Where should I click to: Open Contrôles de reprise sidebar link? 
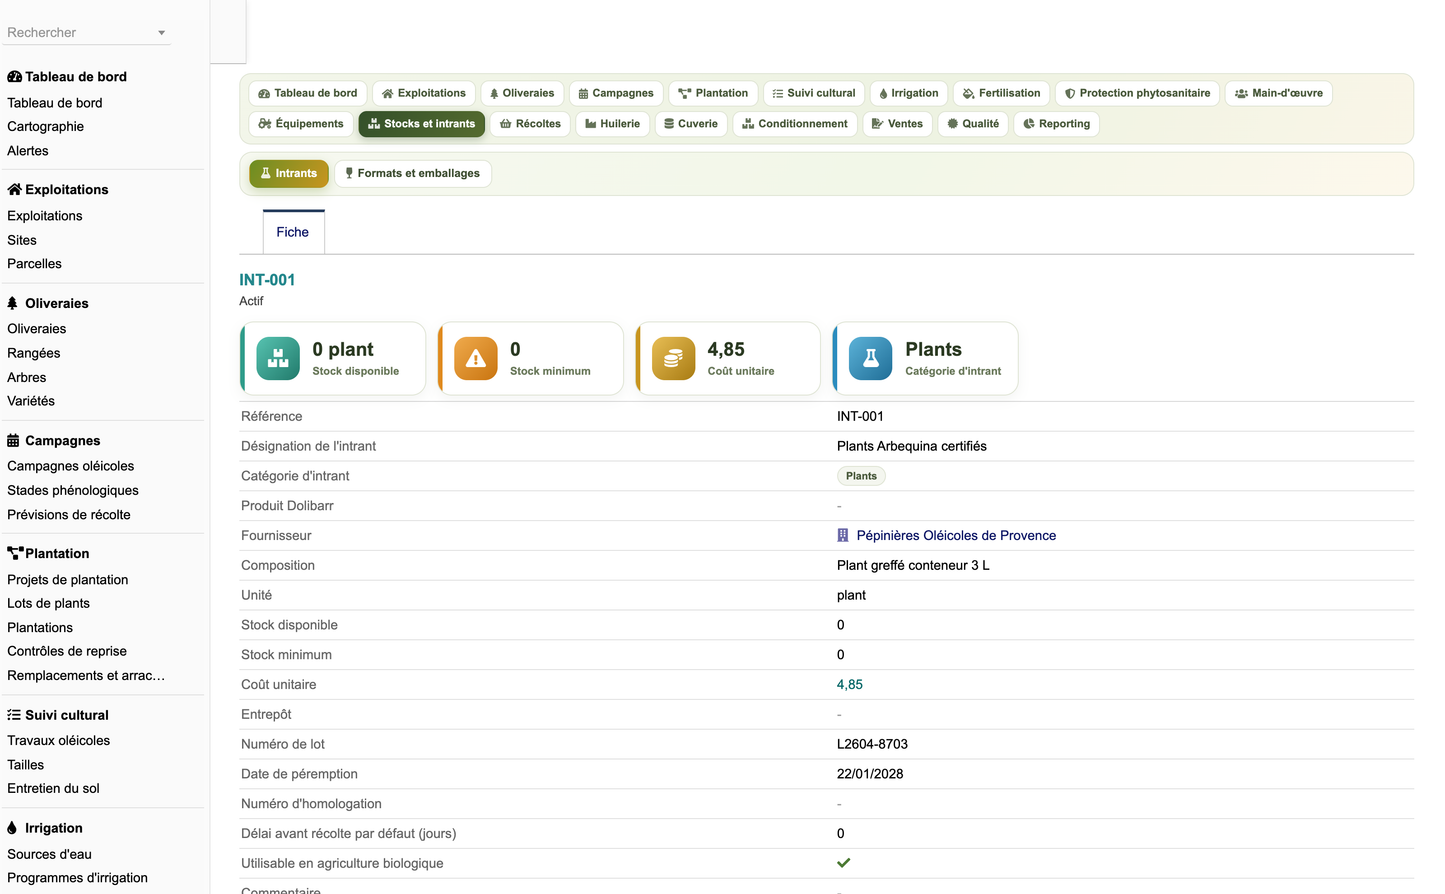(67, 651)
